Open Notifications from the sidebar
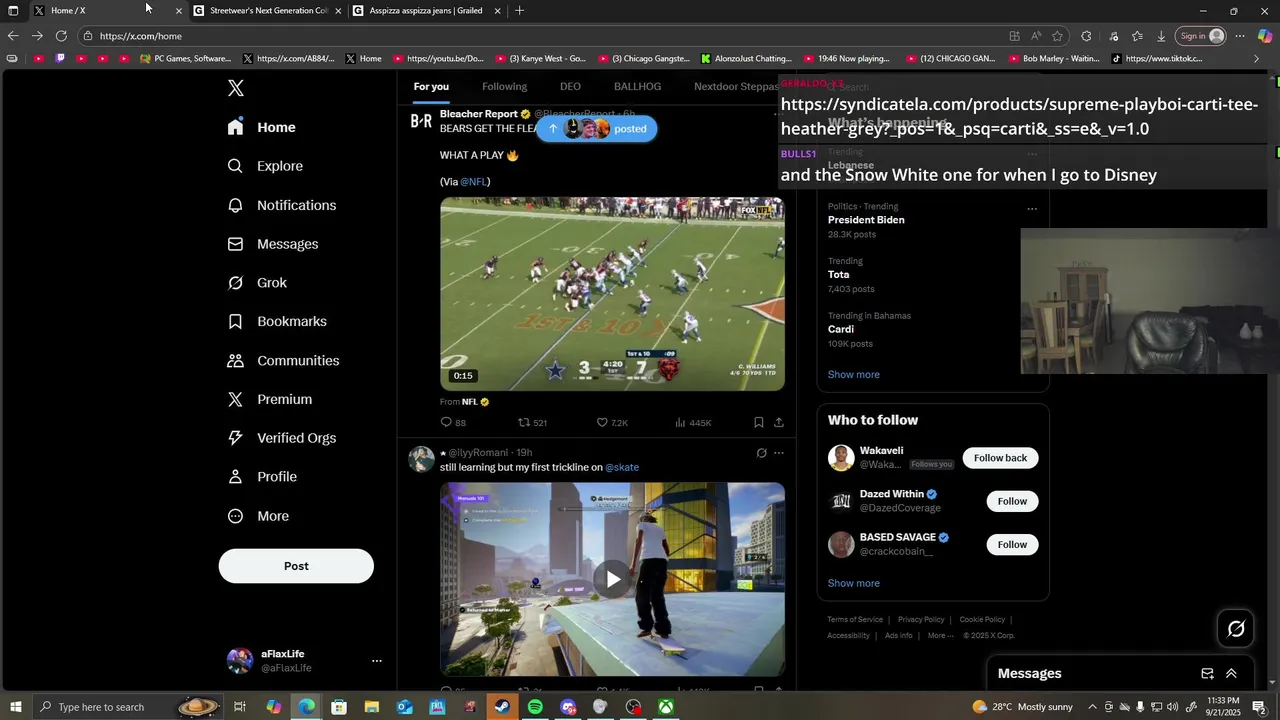The image size is (1280, 720). tap(281, 205)
